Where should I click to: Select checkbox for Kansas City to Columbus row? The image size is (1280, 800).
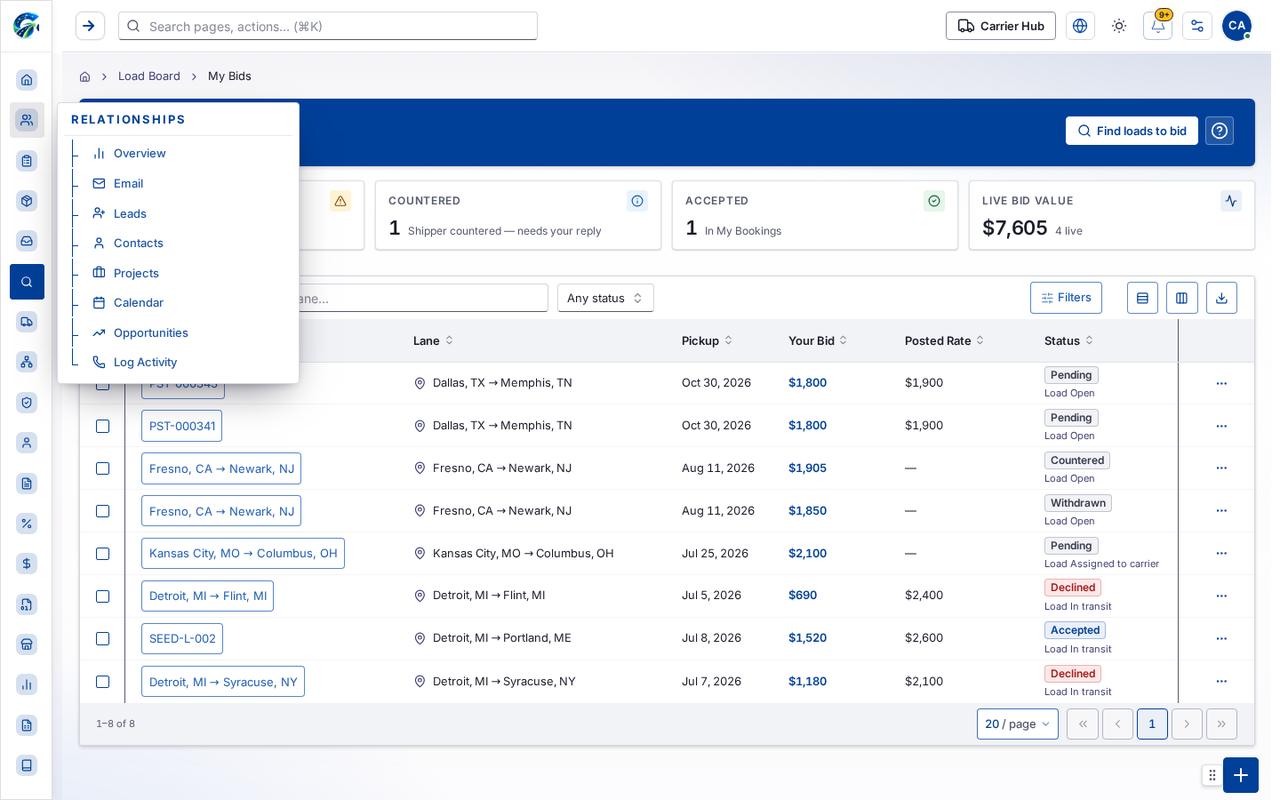click(x=102, y=553)
